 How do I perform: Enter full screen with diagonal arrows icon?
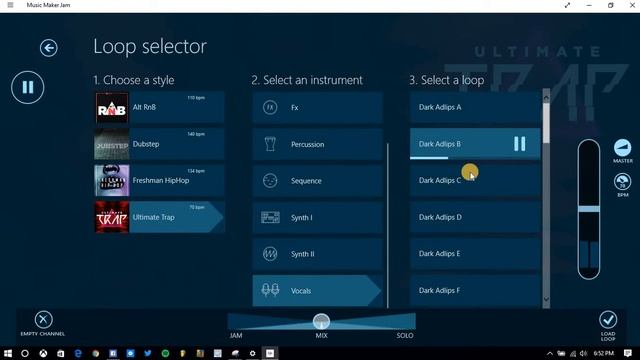pos(567,5)
